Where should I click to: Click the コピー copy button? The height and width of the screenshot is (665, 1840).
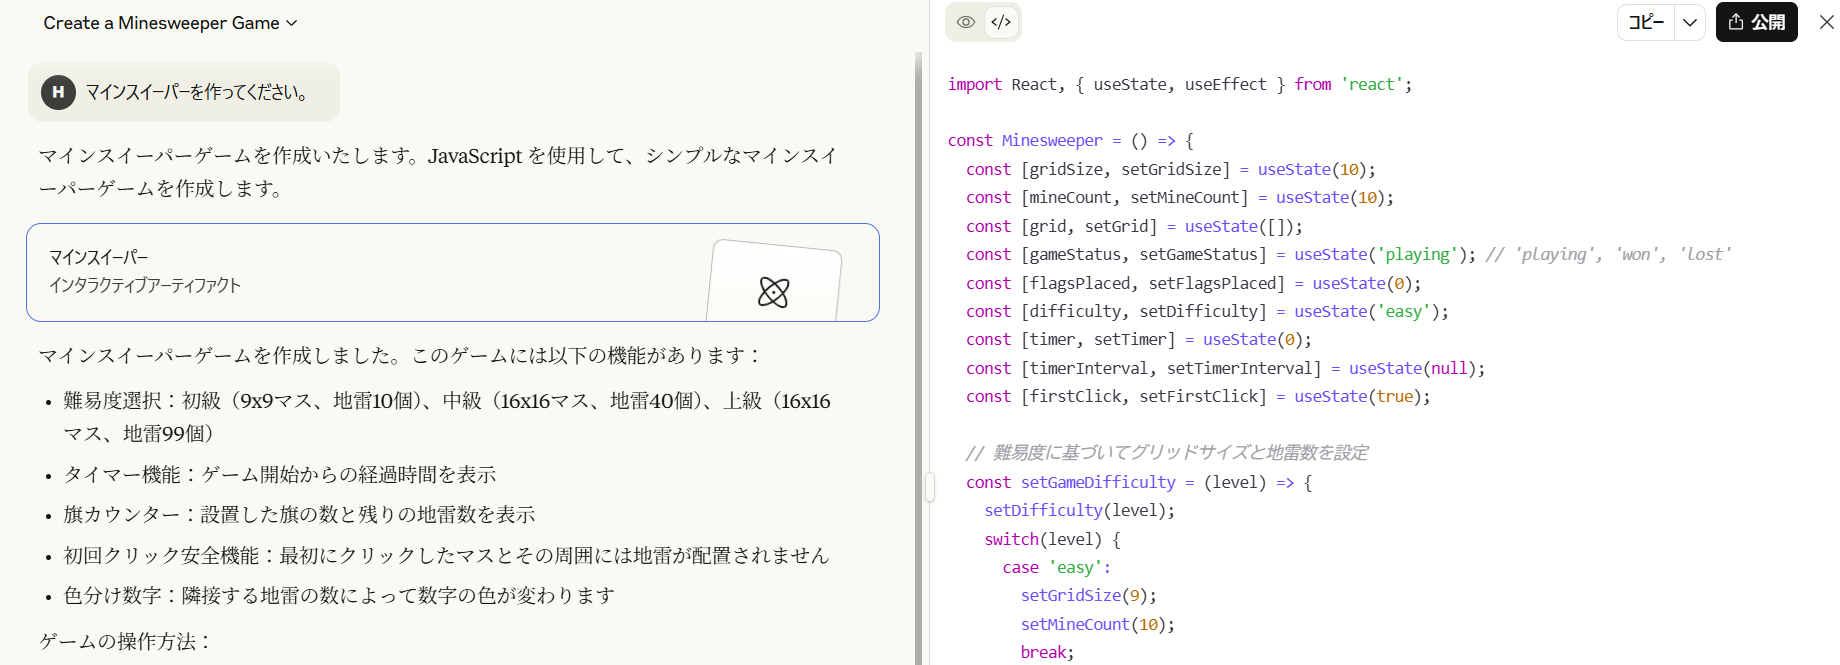1646,22
